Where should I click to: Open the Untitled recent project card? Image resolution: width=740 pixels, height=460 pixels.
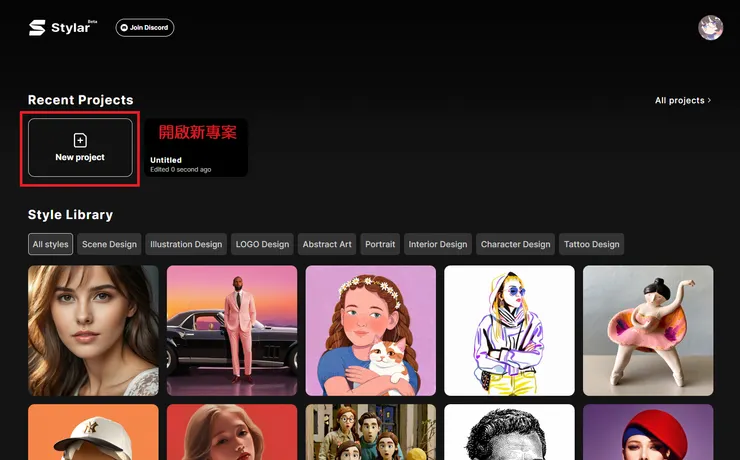tap(196, 147)
